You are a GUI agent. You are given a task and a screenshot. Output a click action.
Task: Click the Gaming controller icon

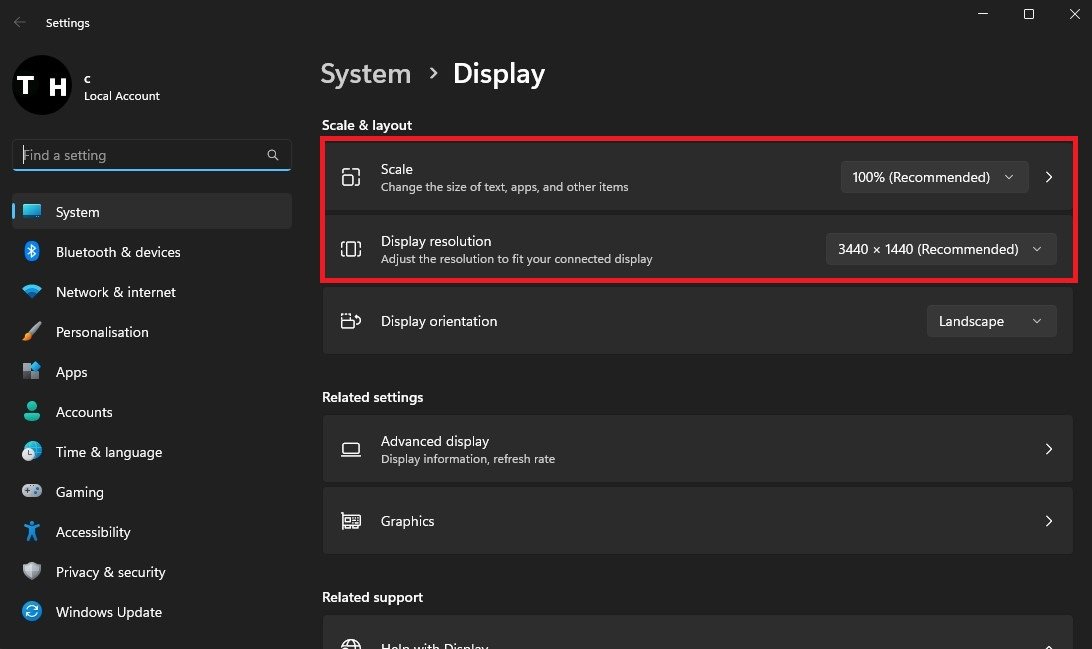tap(32, 492)
